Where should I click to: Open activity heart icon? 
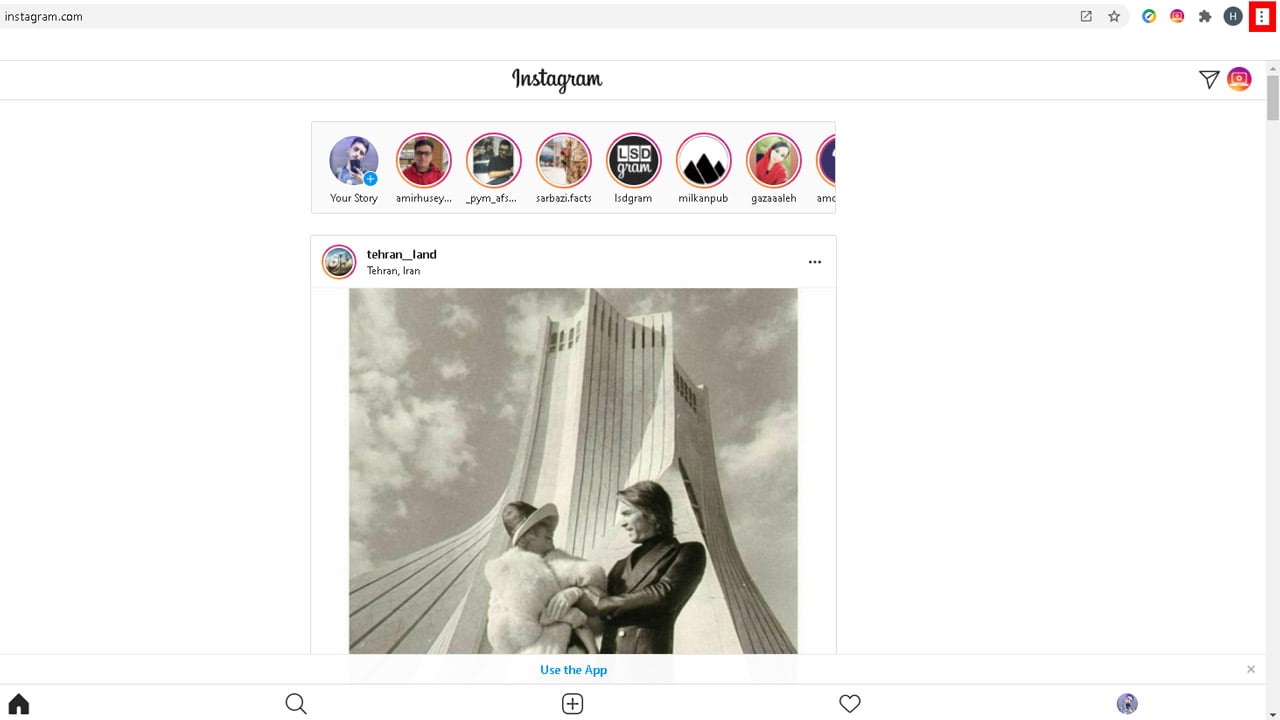[x=850, y=704]
